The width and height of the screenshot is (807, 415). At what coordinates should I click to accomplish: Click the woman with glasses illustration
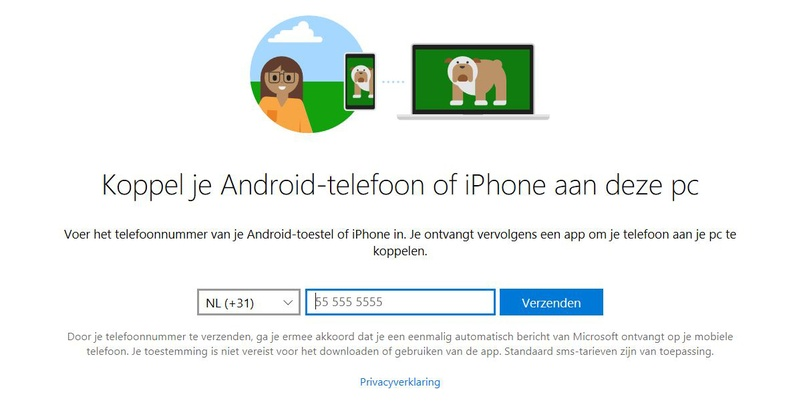[x=282, y=94]
